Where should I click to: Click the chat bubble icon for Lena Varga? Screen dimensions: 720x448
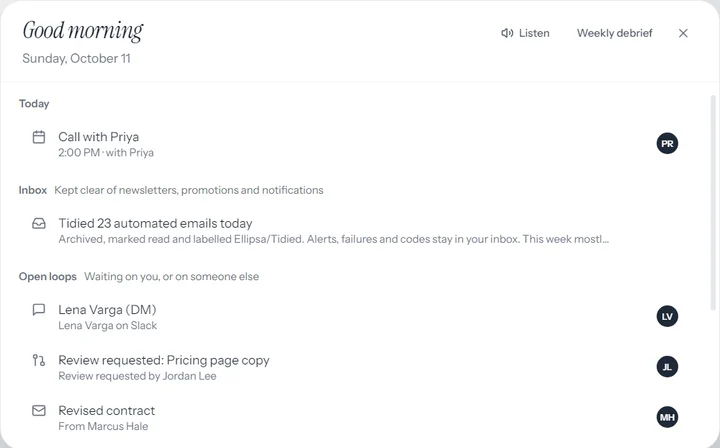(39, 310)
